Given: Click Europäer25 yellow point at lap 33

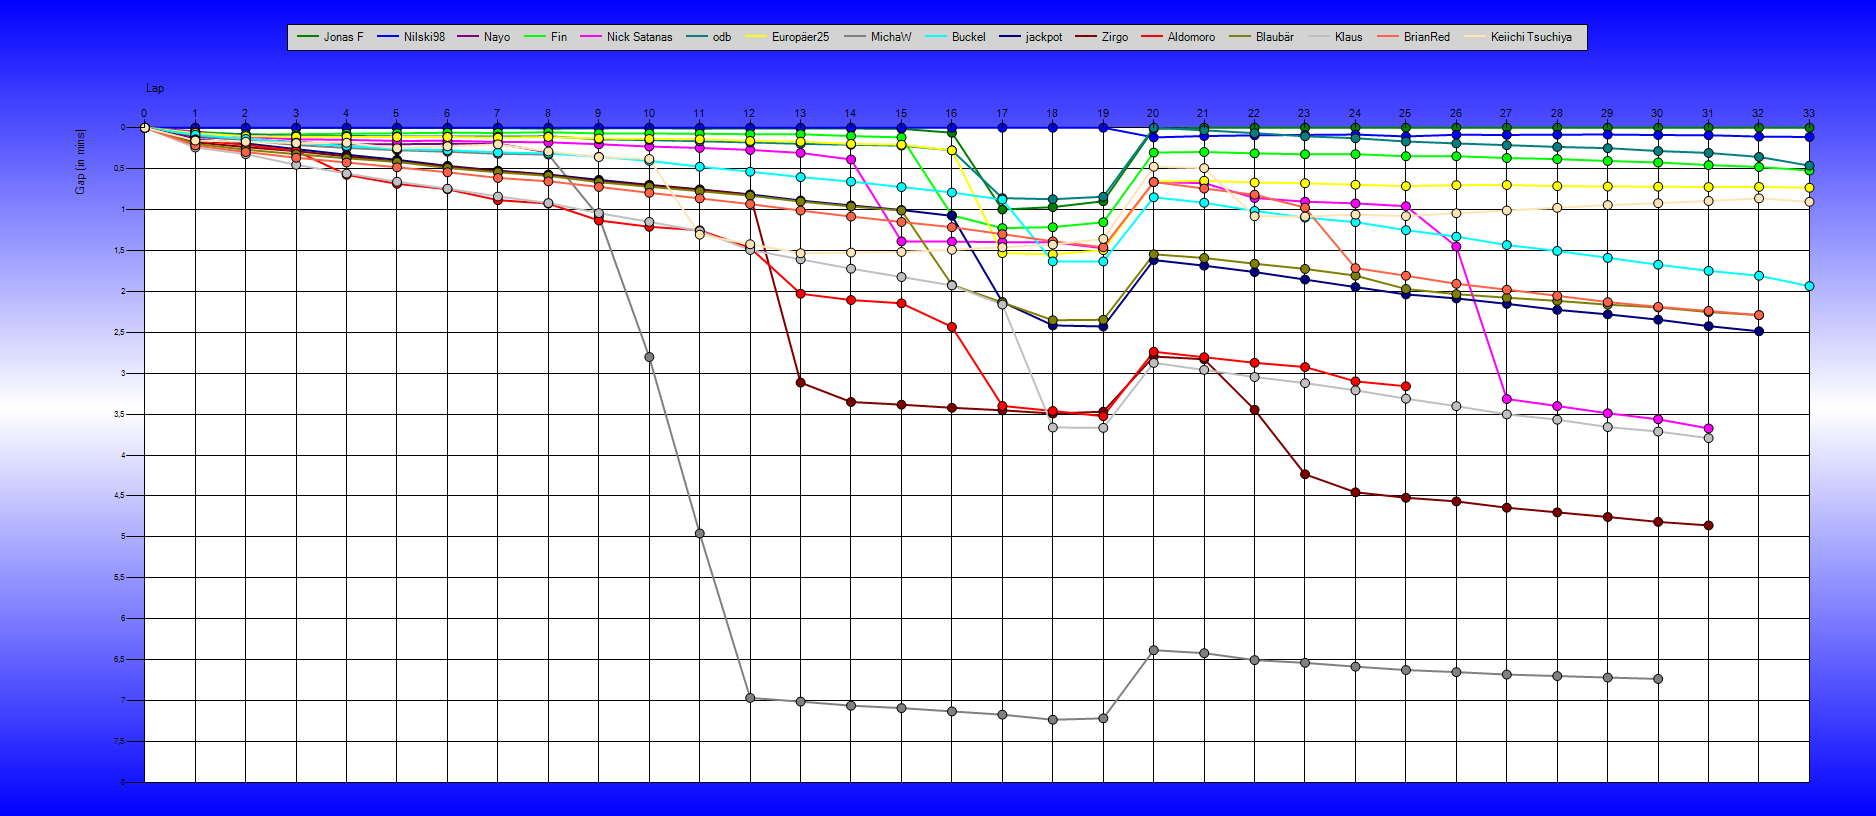Looking at the screenshot, I should (x=1809, y=188).
